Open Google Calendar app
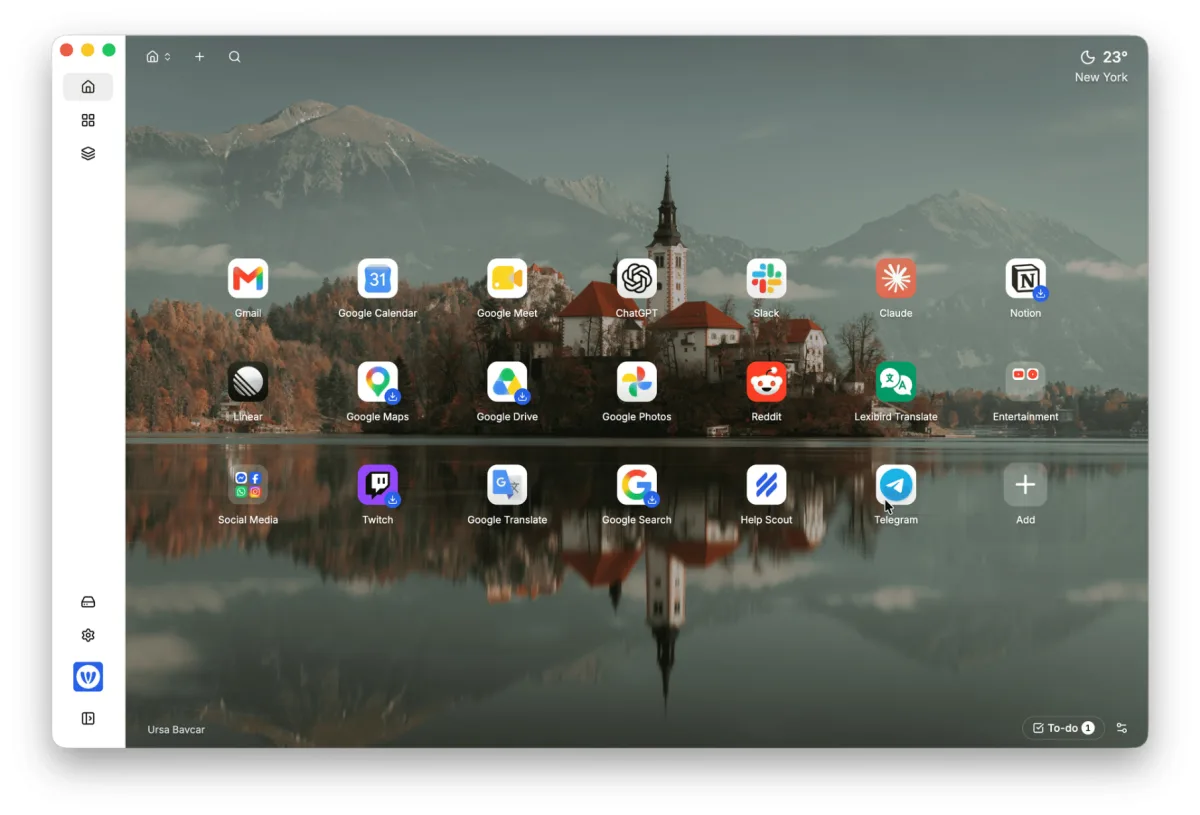 click(378, 279)
